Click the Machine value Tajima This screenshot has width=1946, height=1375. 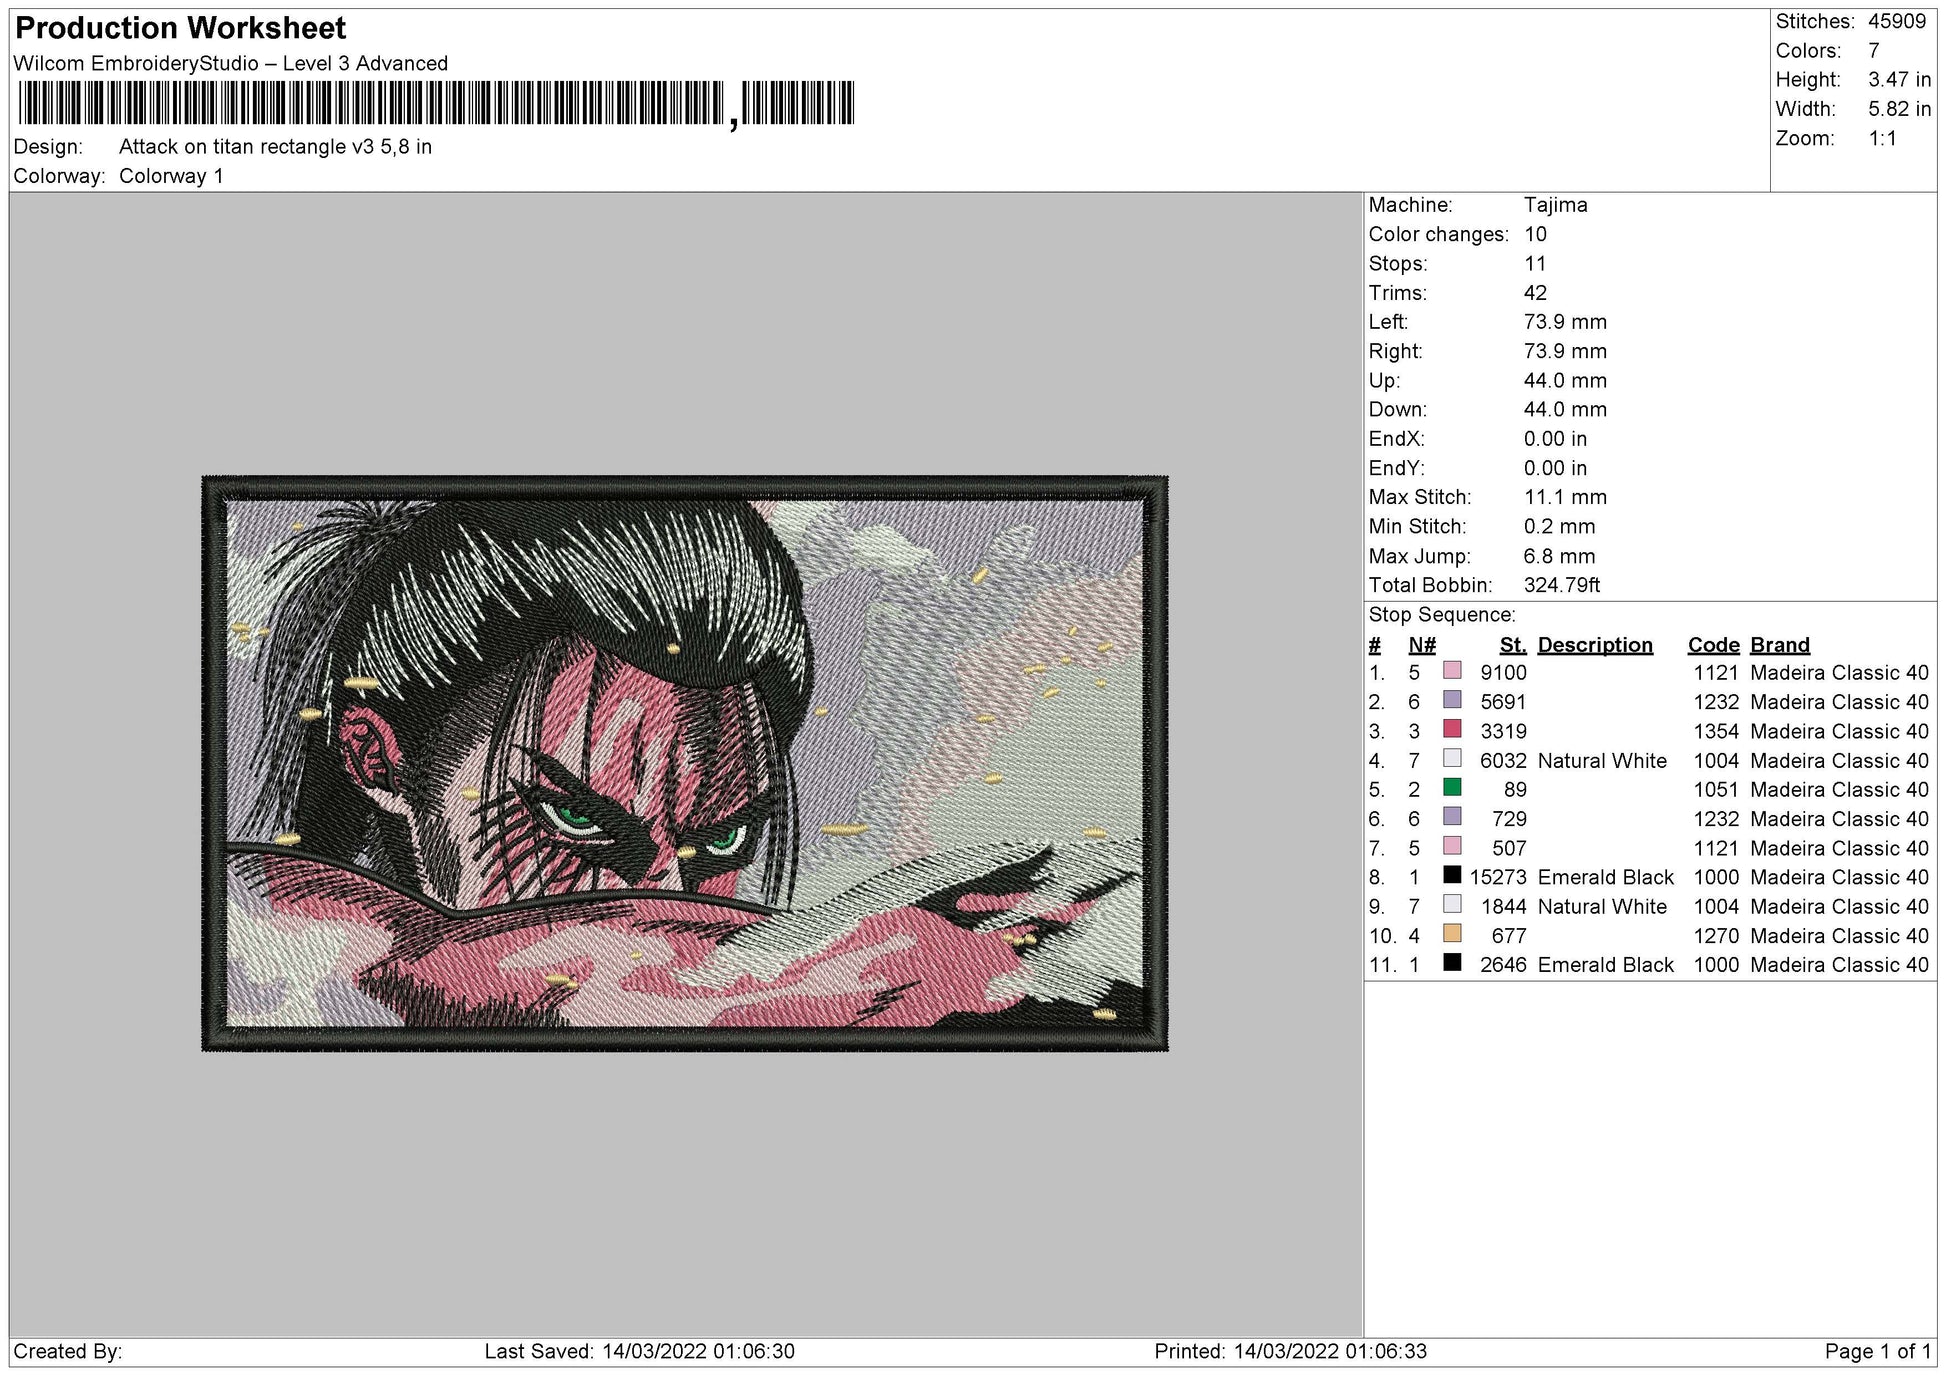[1556, 205]
